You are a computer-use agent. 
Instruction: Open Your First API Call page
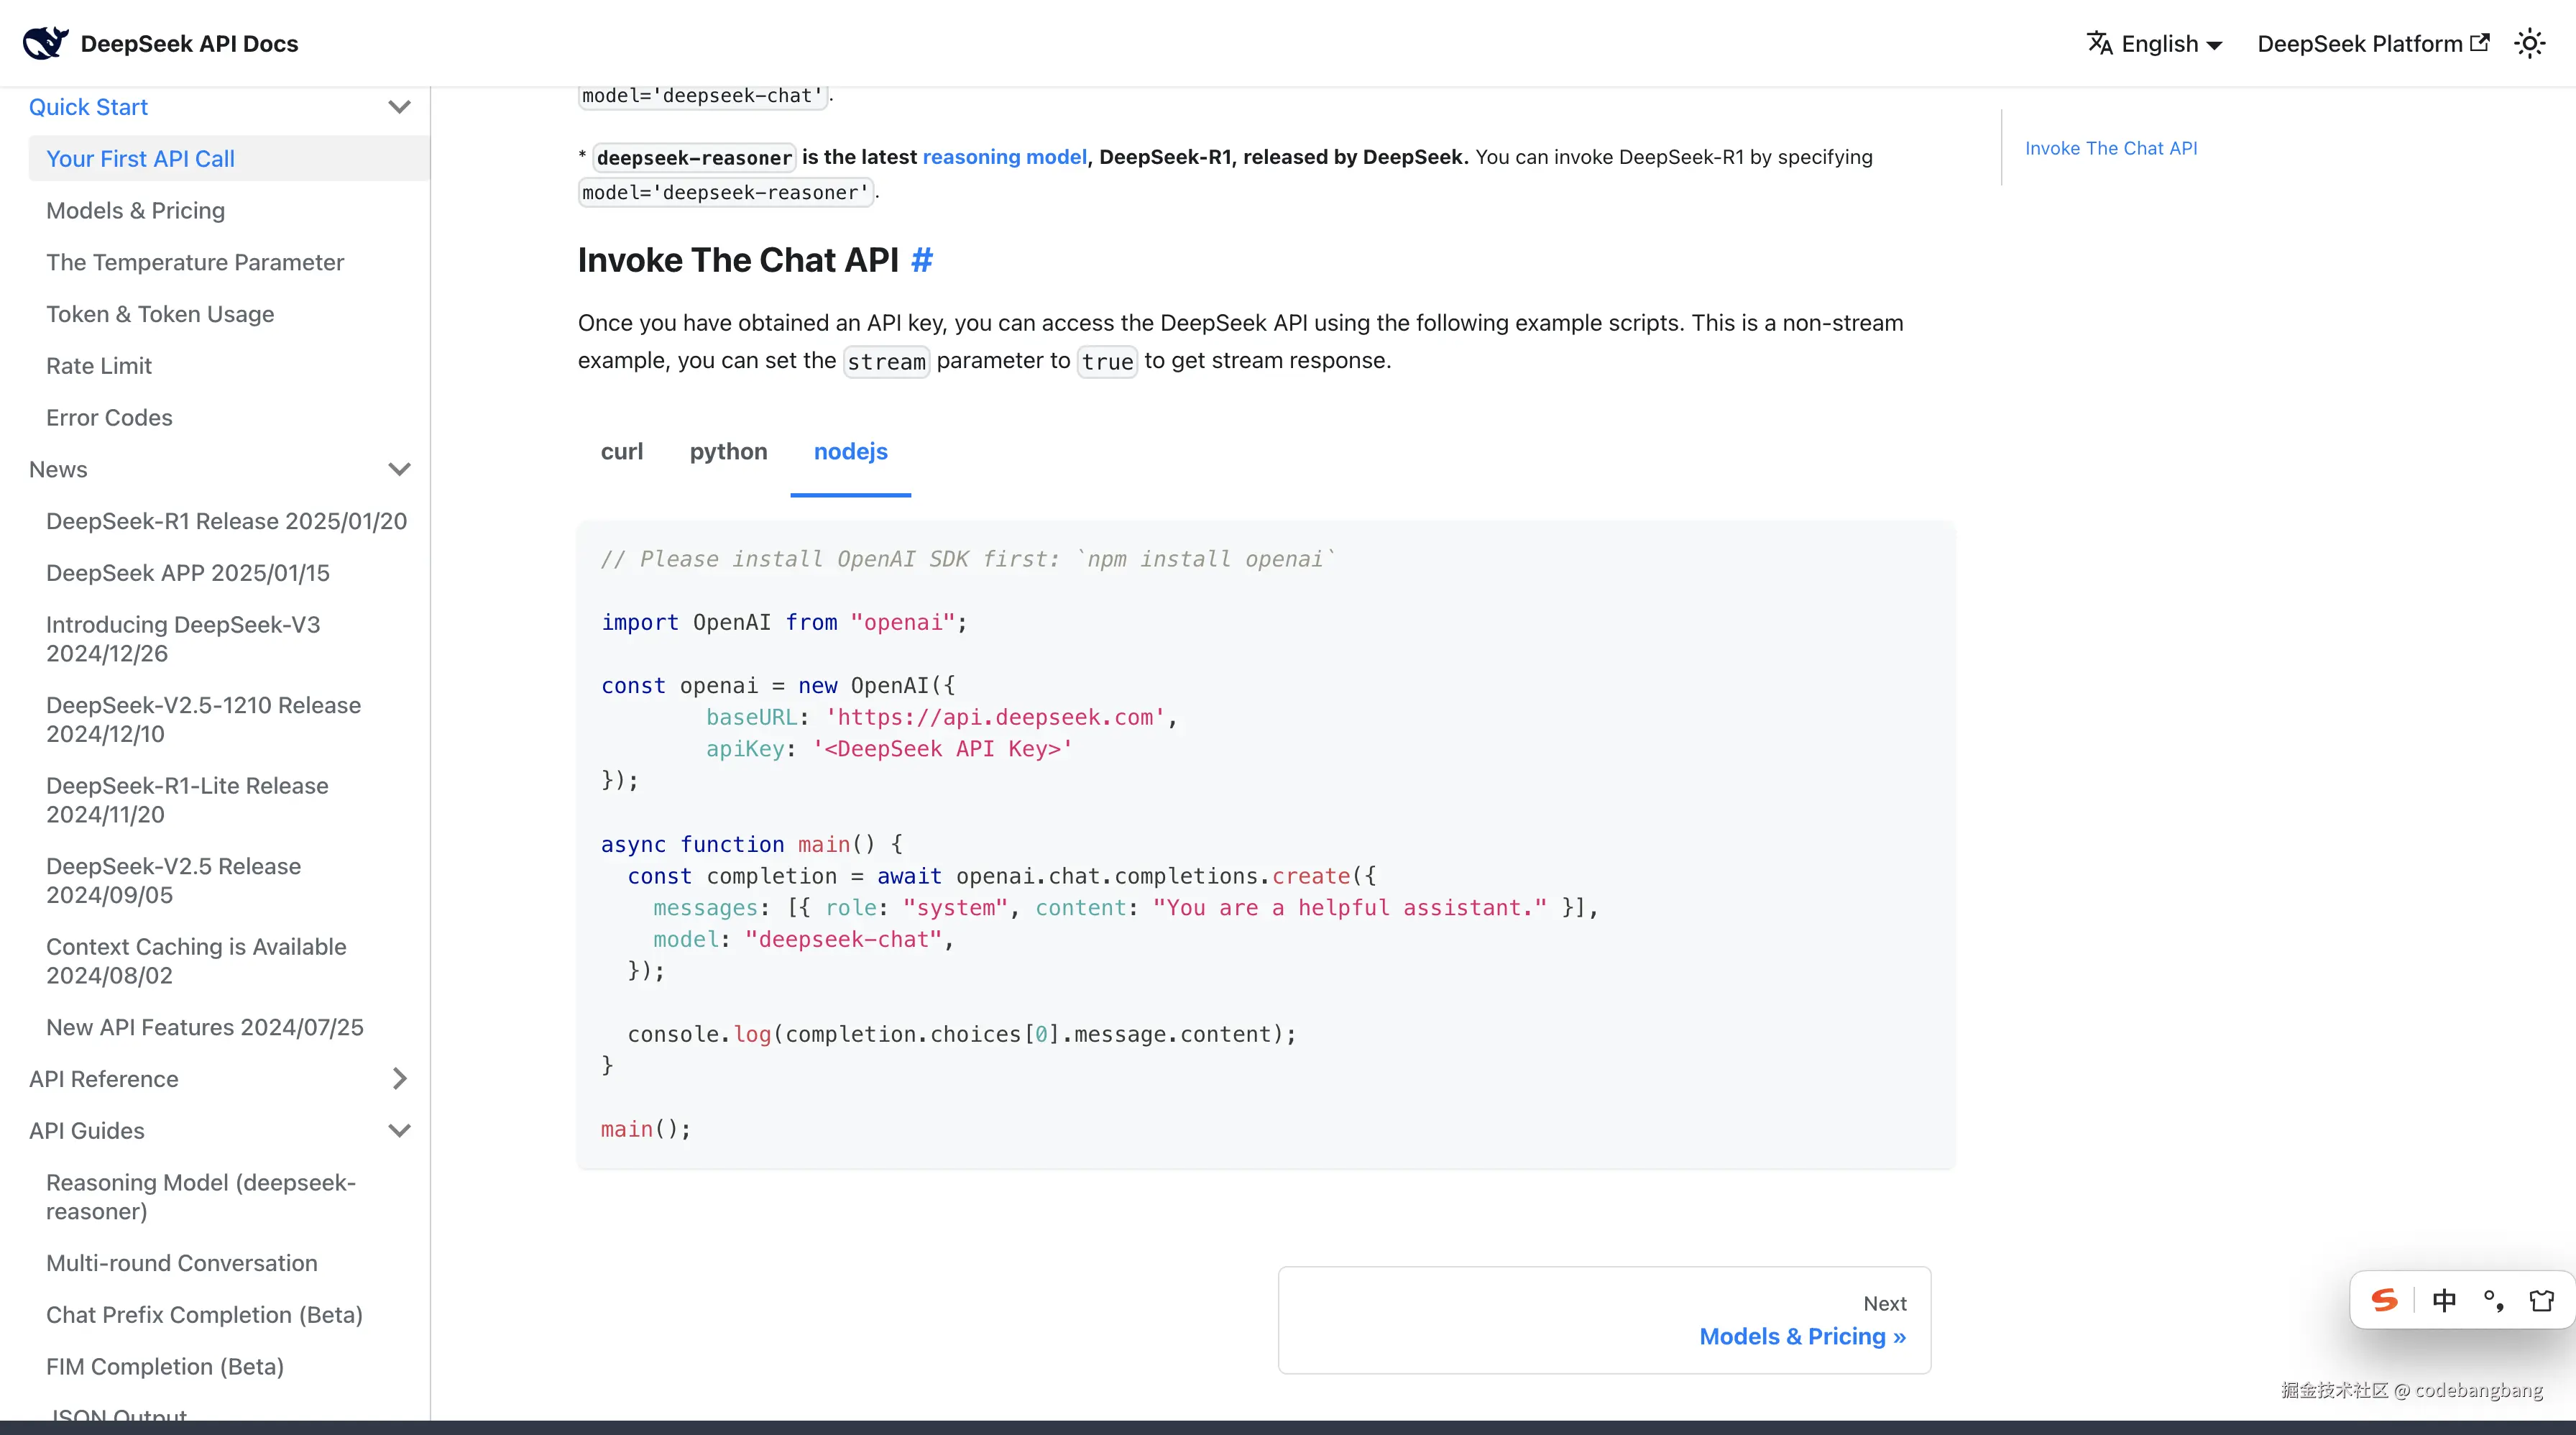(229, 159)
